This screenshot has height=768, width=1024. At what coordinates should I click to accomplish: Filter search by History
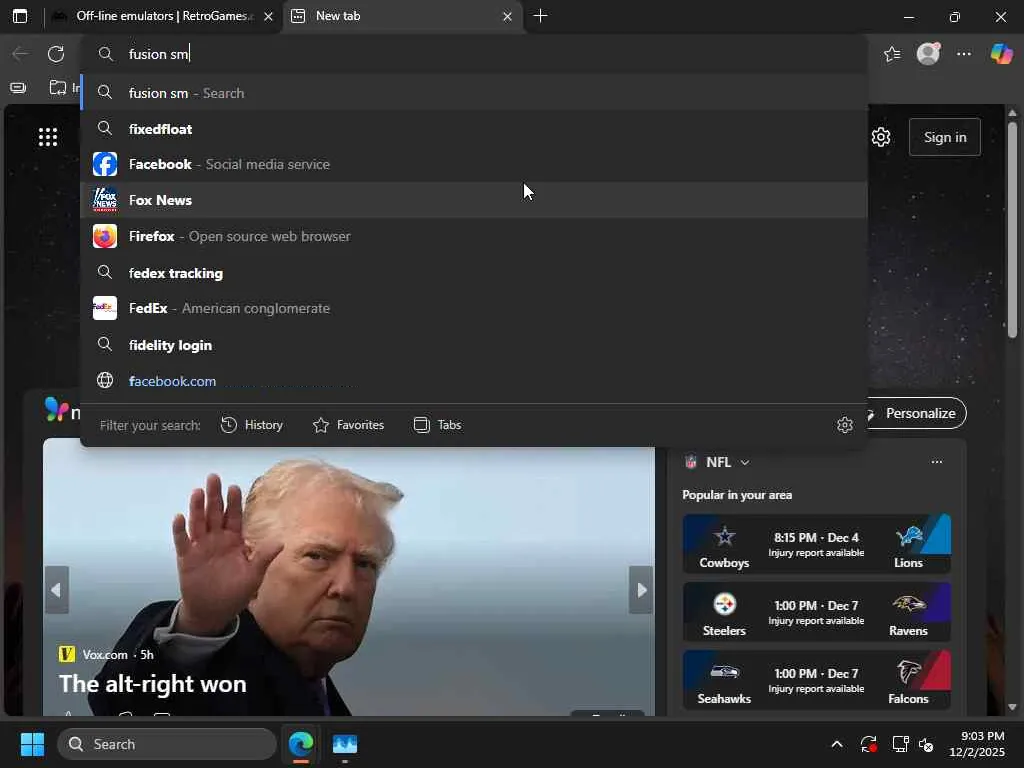point(252,425)
